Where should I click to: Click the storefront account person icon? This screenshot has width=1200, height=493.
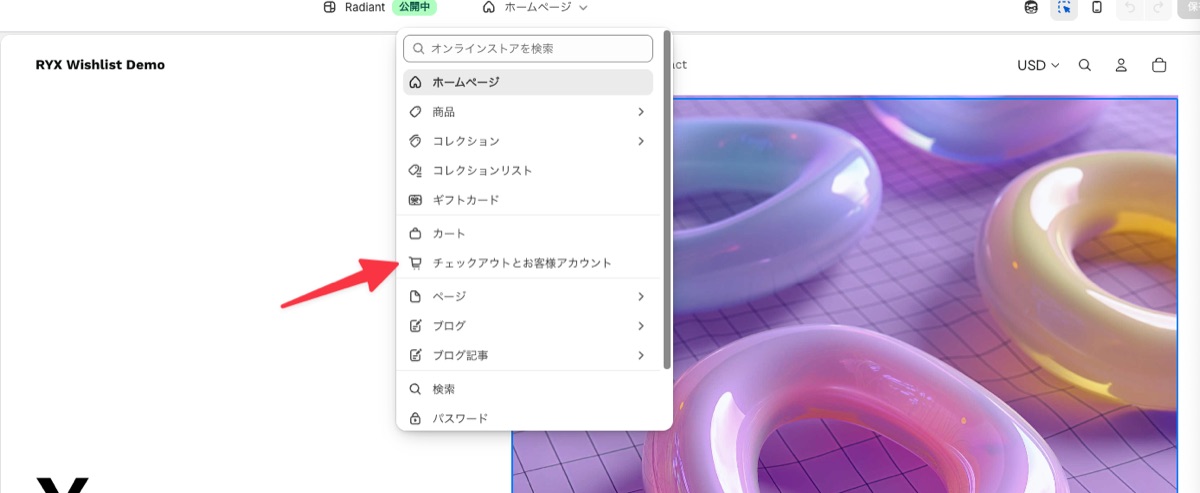[1122, 65]
